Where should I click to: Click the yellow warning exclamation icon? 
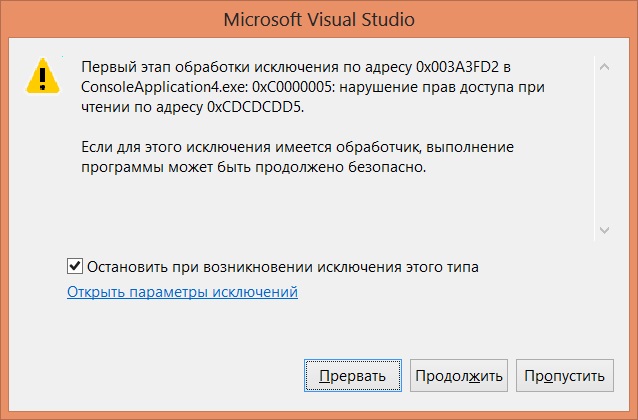coord(42,76)
